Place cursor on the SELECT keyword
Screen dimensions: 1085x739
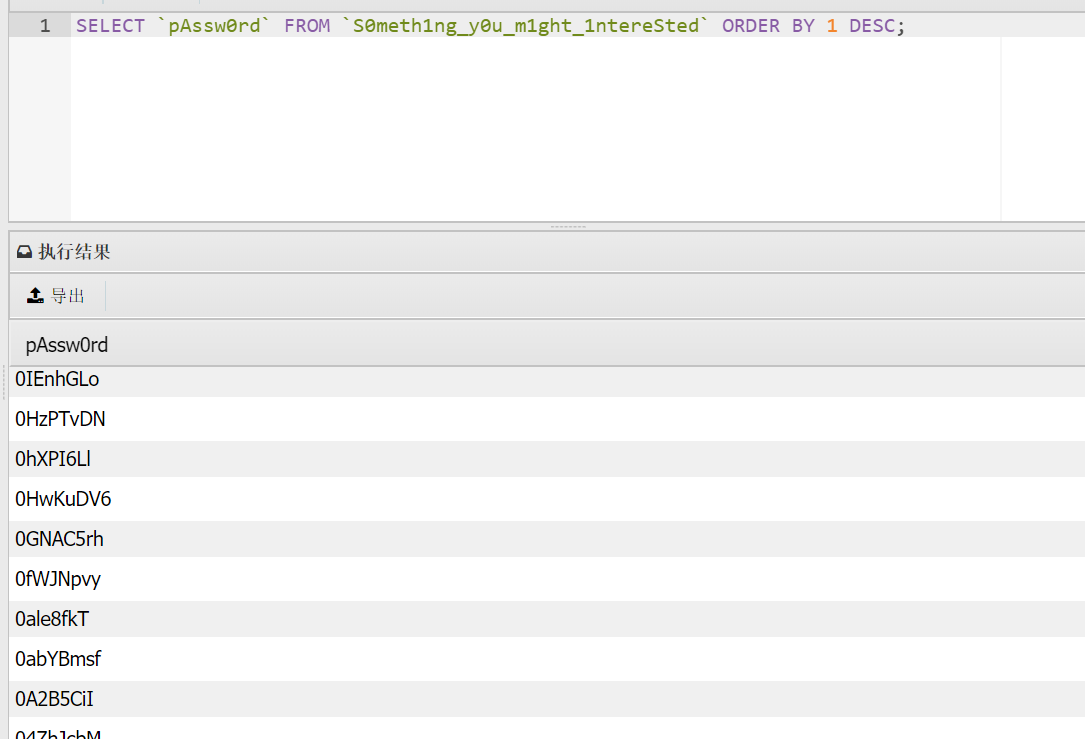coord(110,26)
